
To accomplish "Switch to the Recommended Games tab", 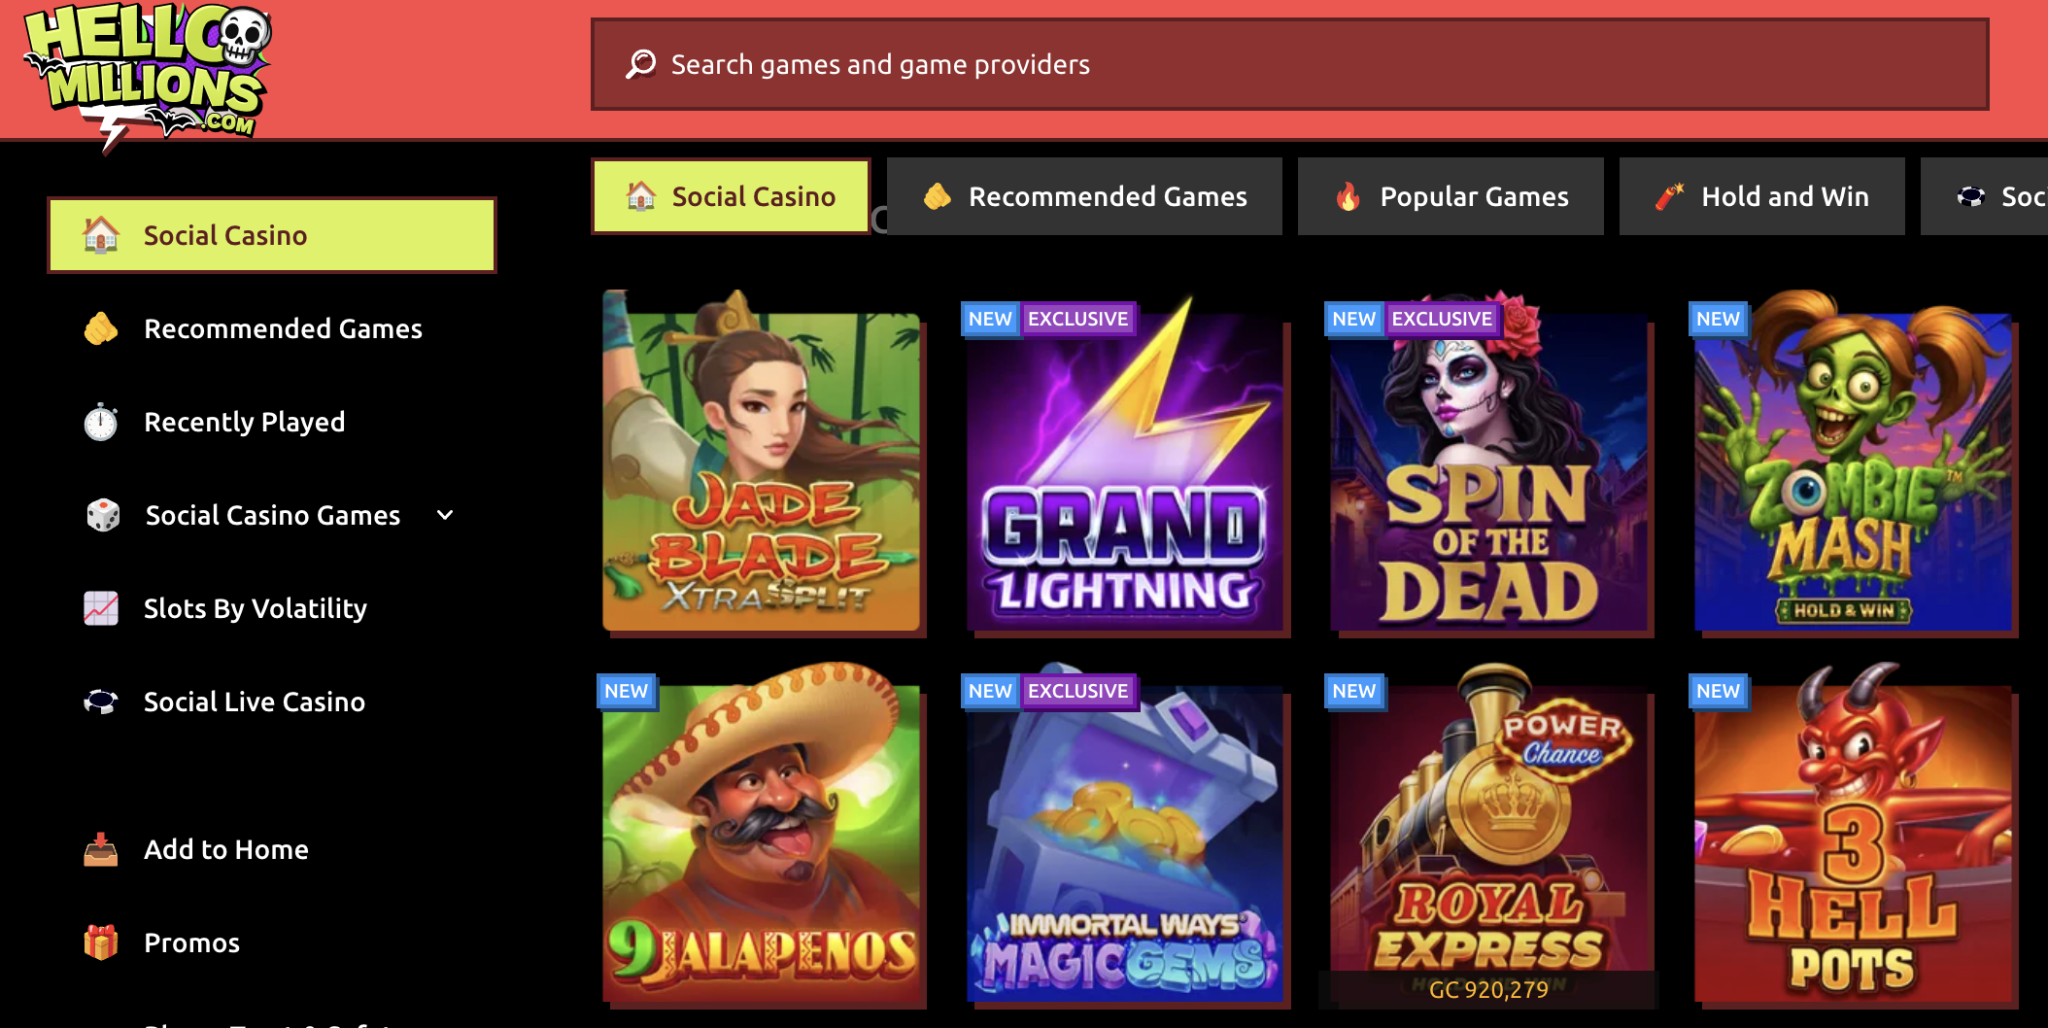I will (x=1084, y=196).
